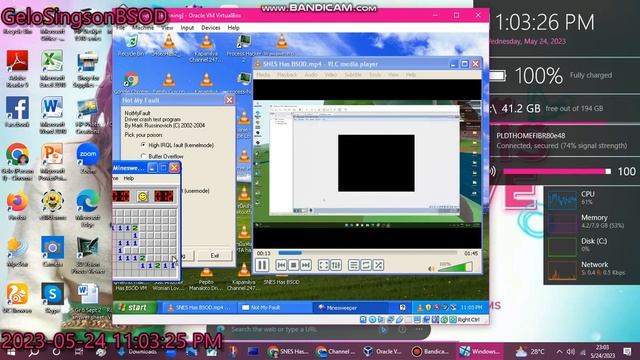This screenshot has height=360, width=640.
Task: Open VirtualBox Help menu
Action: click(233, 28)
